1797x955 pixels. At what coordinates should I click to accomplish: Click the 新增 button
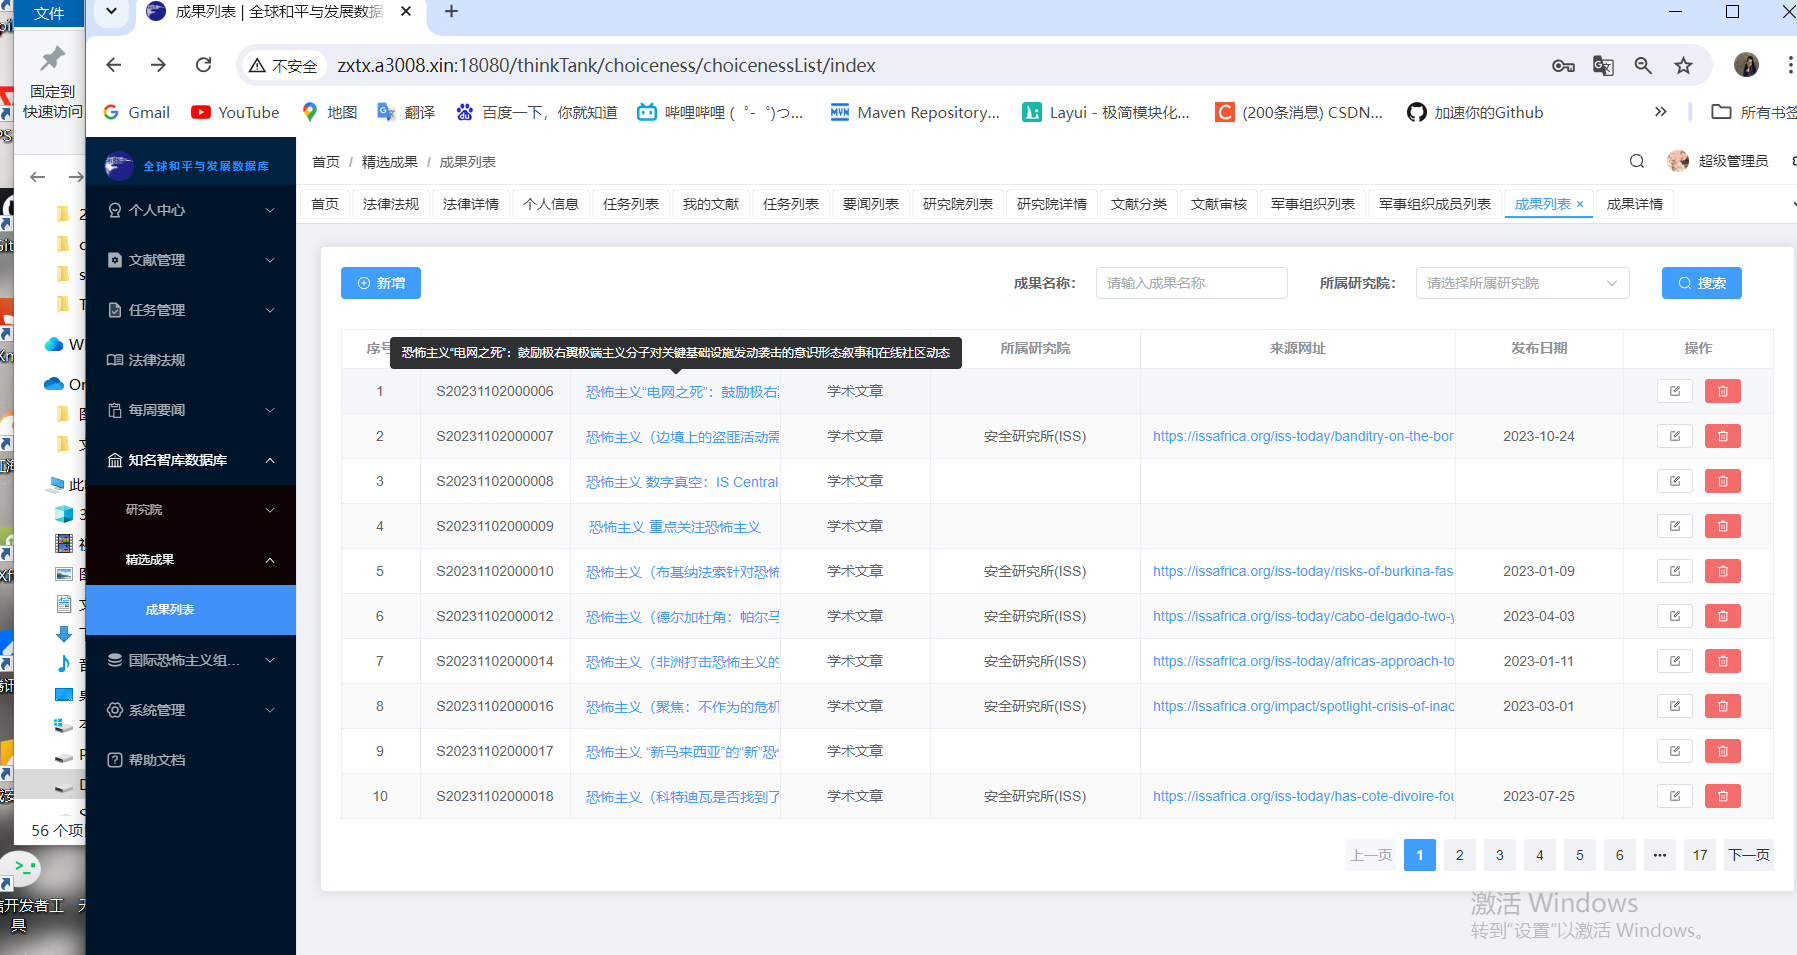coord(381,283)
